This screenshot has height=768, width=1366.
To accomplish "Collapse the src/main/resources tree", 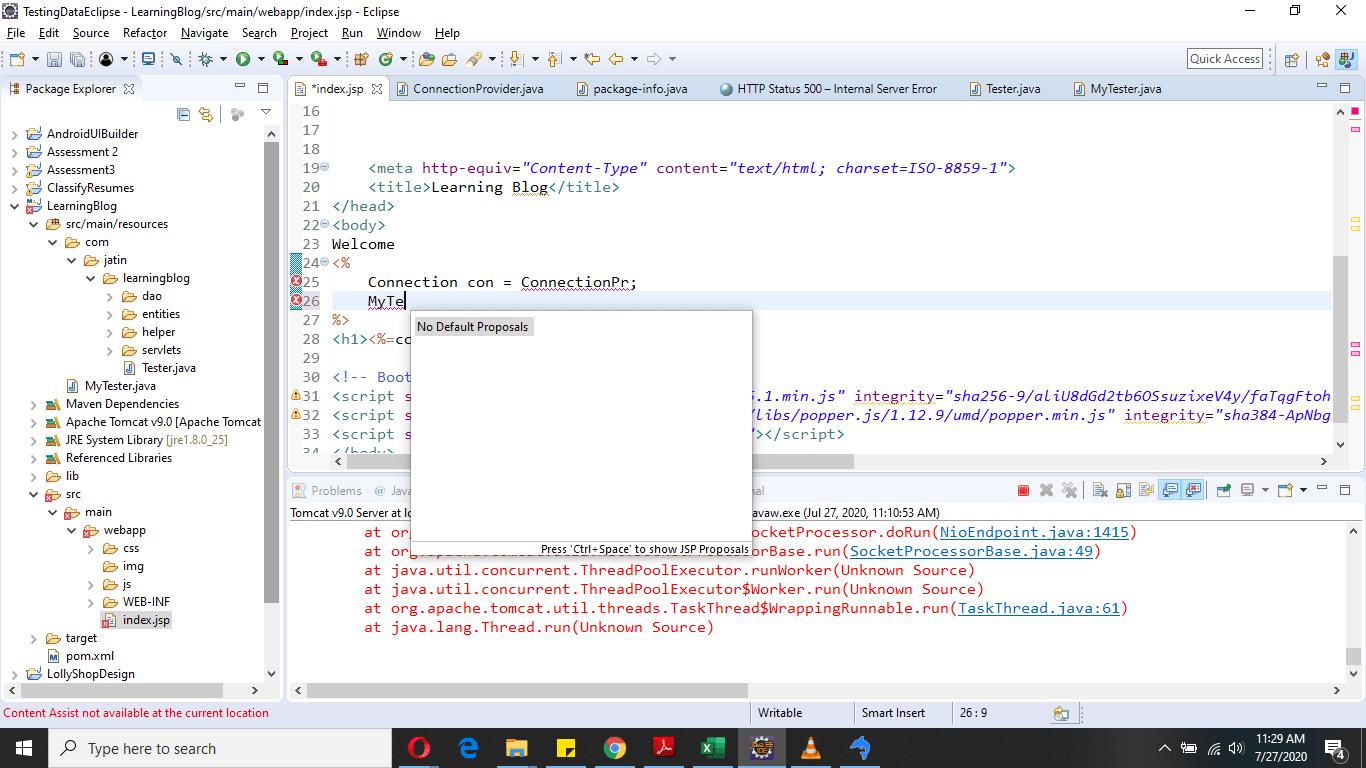I will (x=34, y=223).
